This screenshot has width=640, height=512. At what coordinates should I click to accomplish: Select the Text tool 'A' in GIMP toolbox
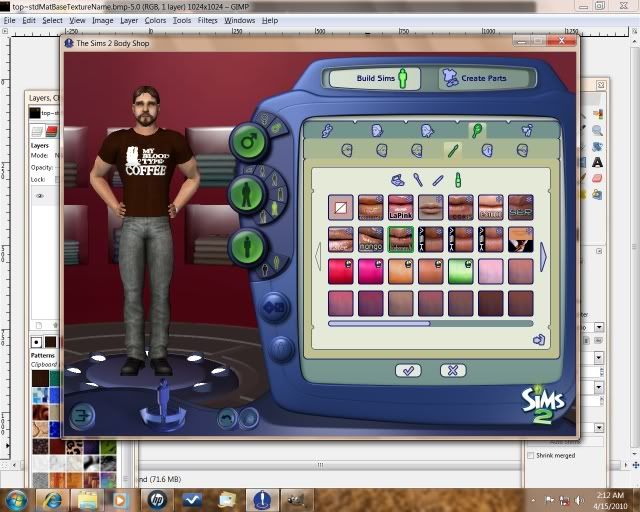coord(597,163)
